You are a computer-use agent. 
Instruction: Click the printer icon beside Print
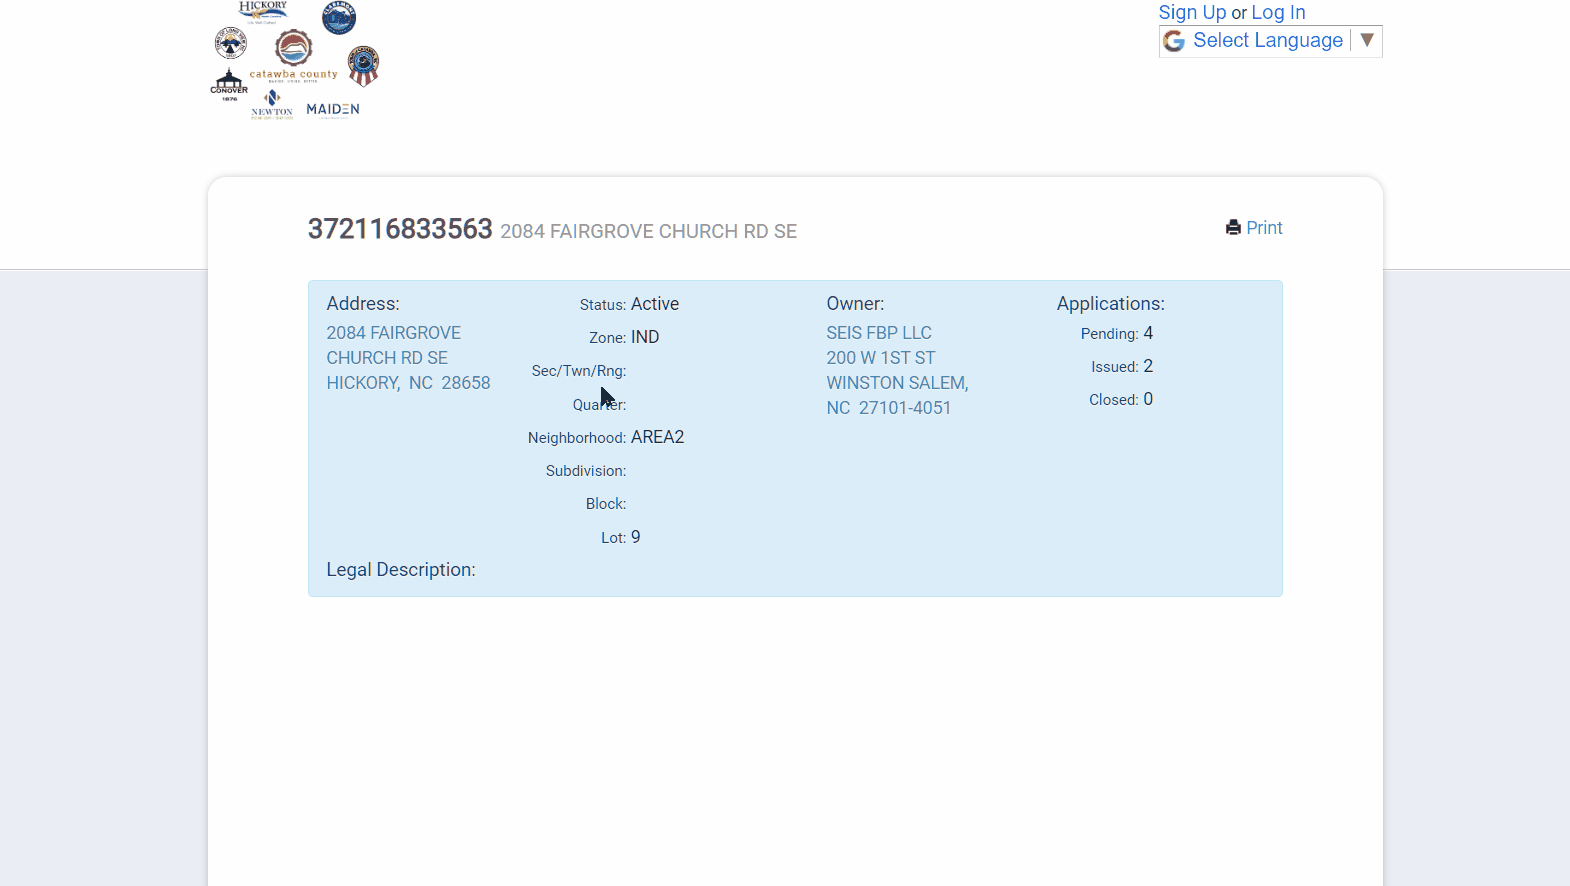pos(1233,228)
